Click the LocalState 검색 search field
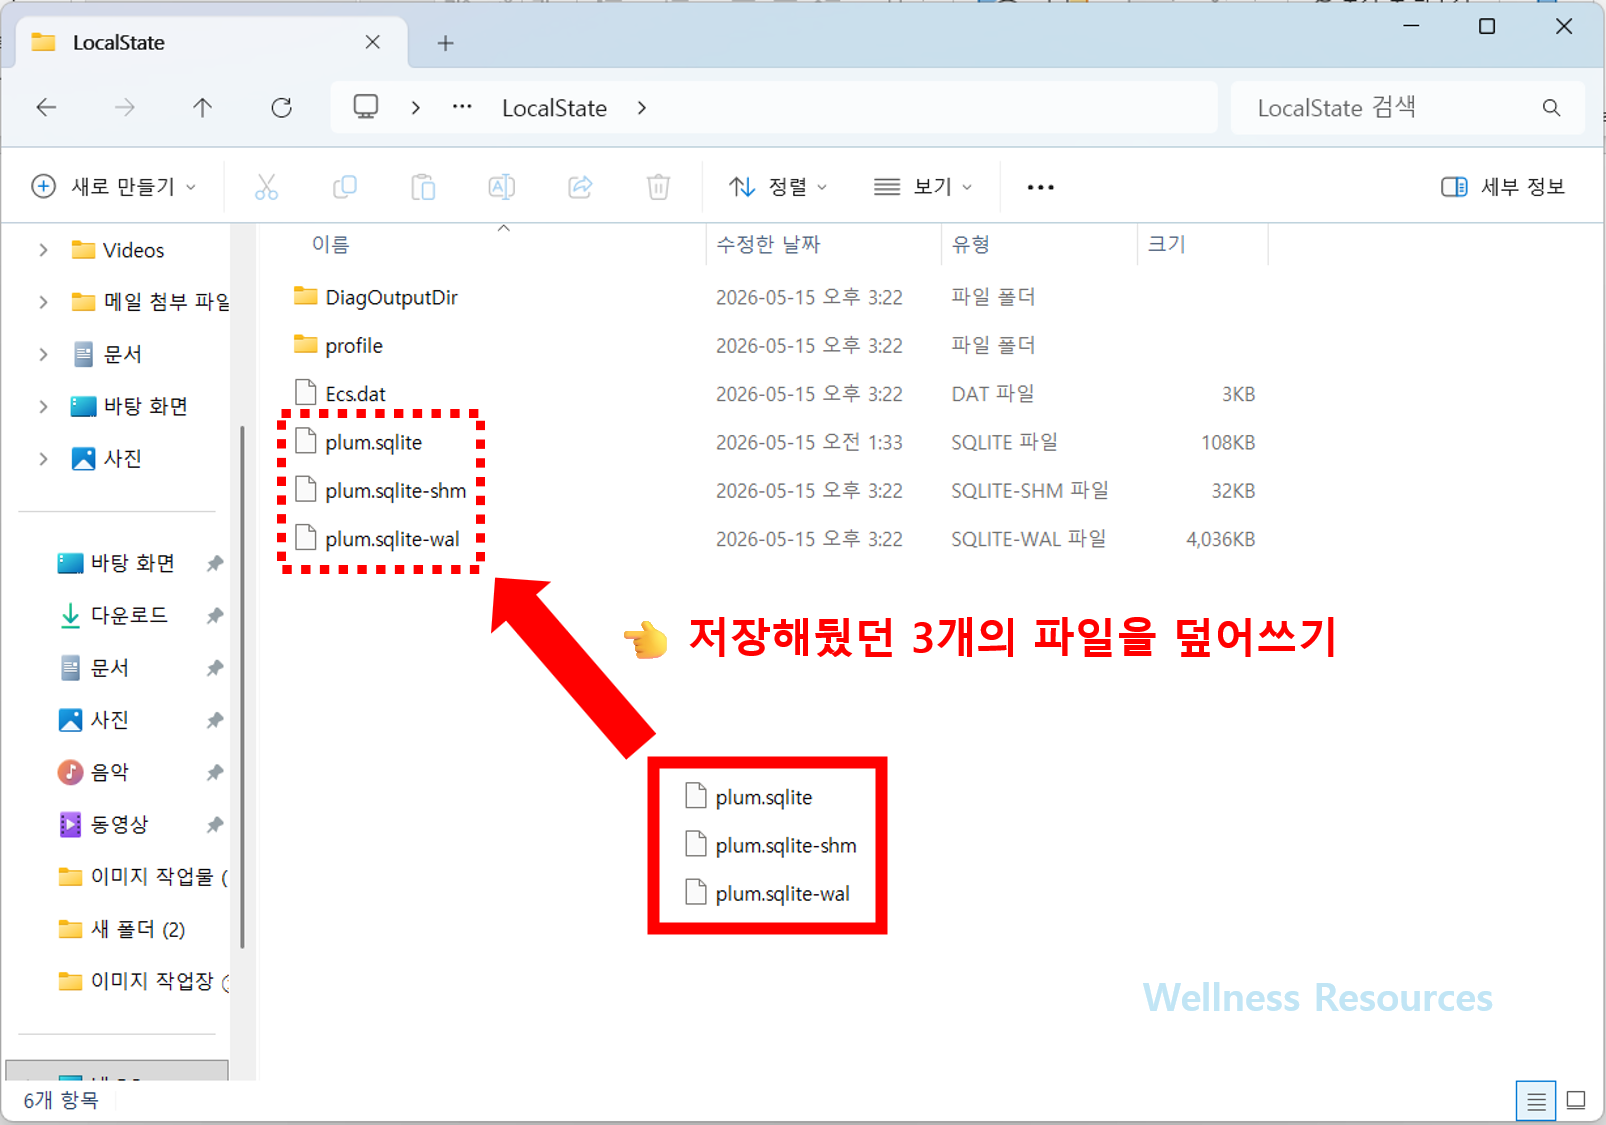Viewport: 1606px width, 1125px height. [x=1407, y=108]
